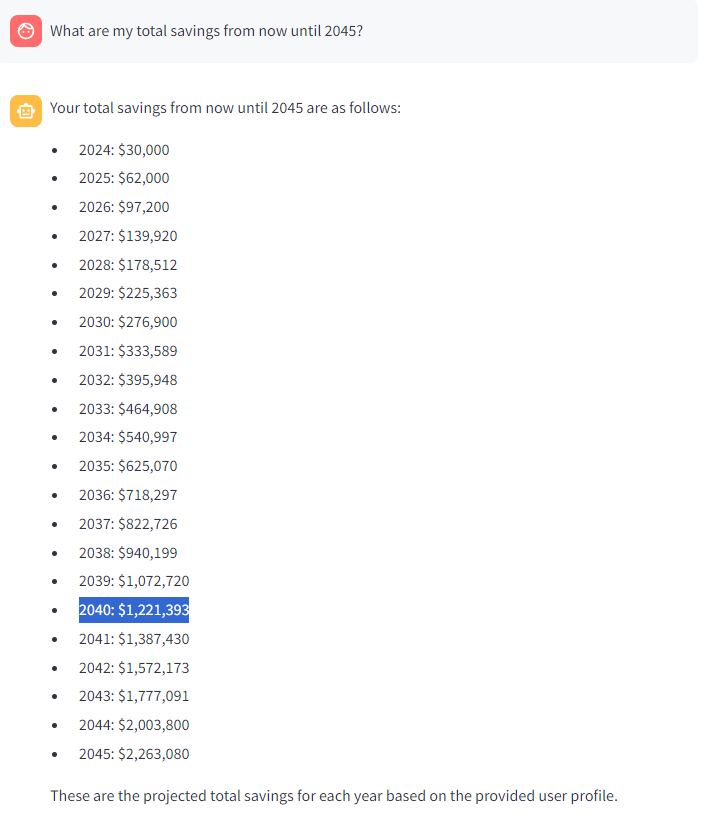
Task: Select the 2038: $940,199 entry
Action: [x=128, y=553]
